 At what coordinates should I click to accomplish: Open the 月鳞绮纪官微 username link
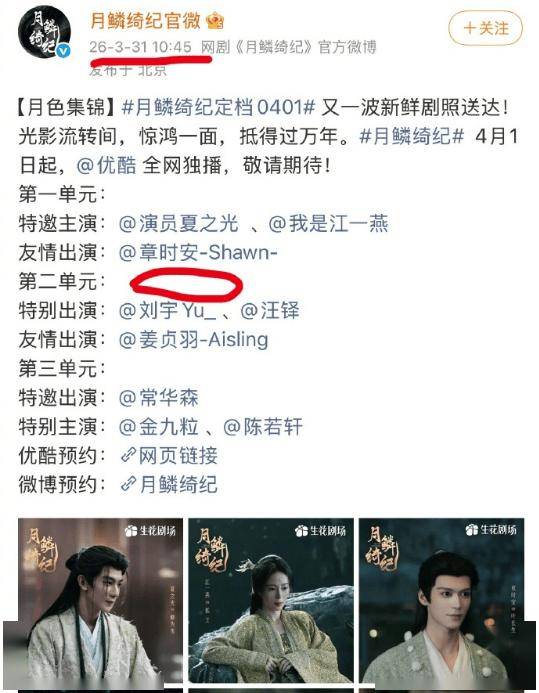click(145, 20)
